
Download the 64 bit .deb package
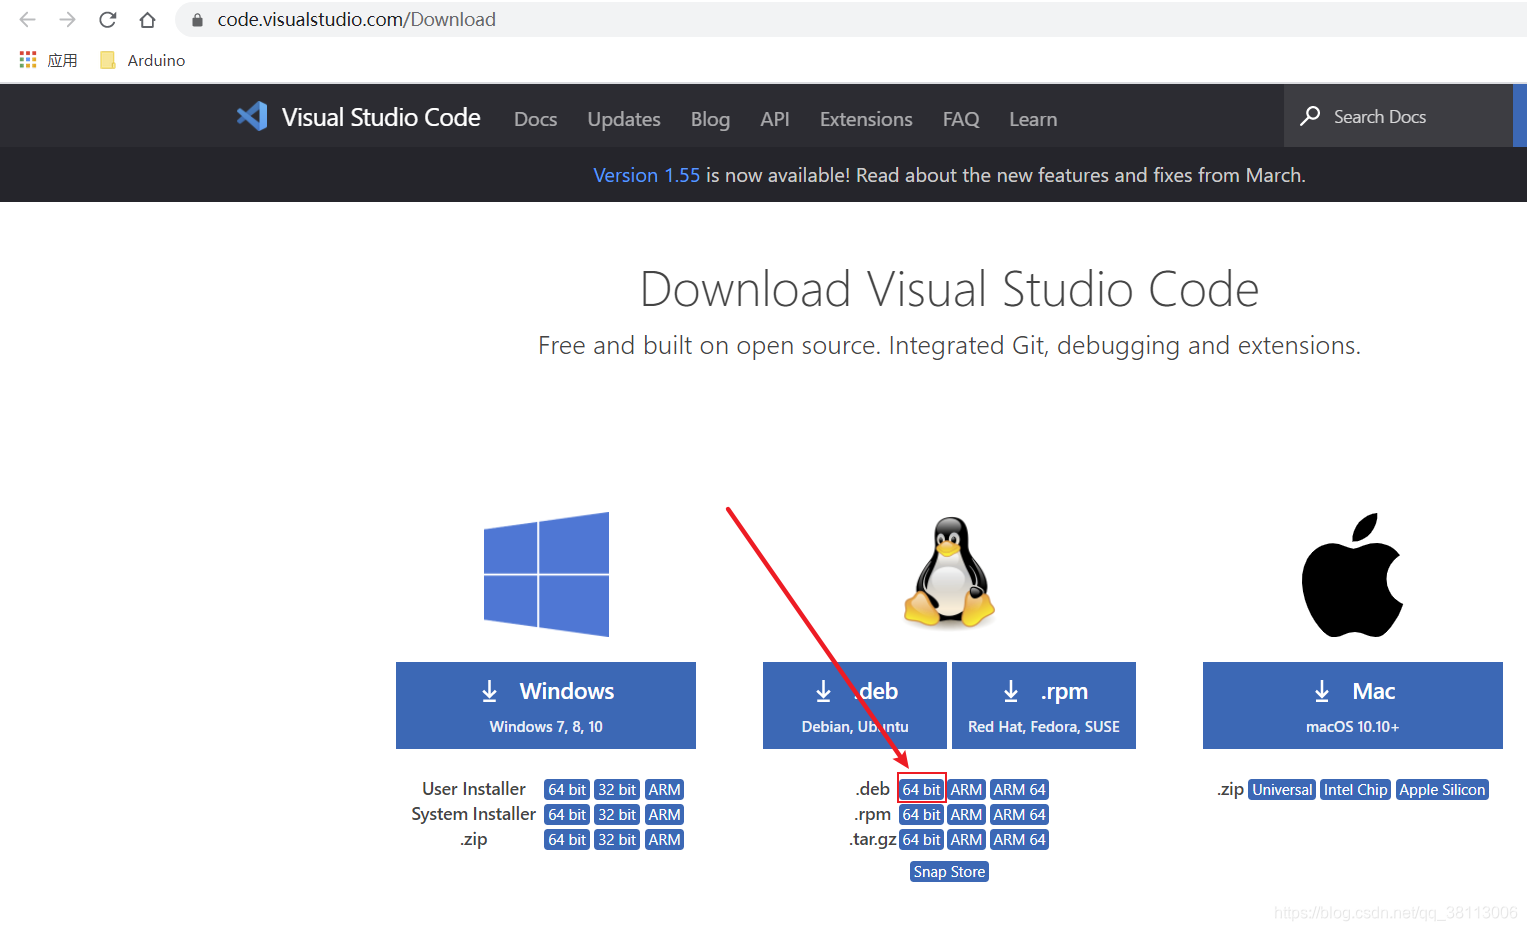(921, 789)
